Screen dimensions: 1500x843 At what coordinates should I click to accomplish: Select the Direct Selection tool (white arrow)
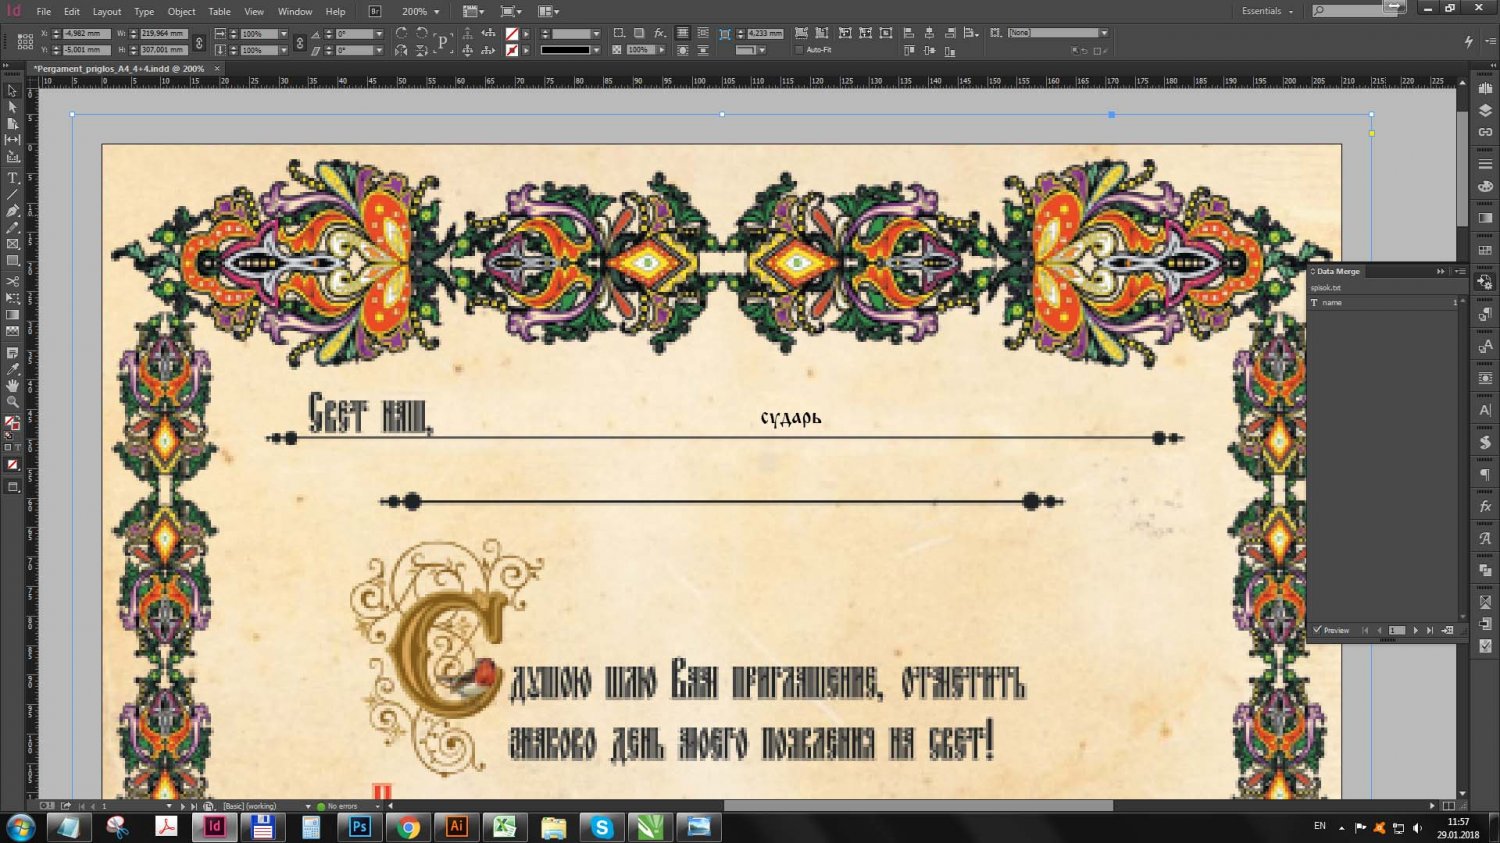click(13, 107)
